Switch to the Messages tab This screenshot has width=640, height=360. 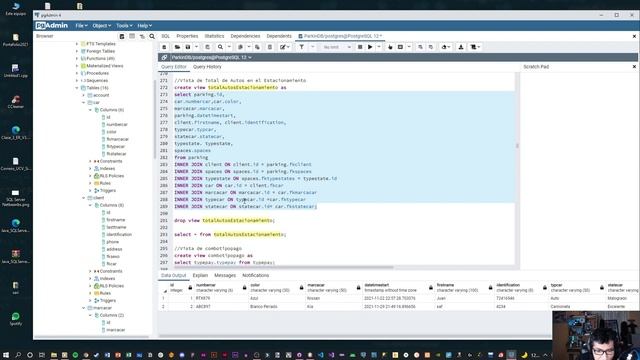click(x=225, y=276)
